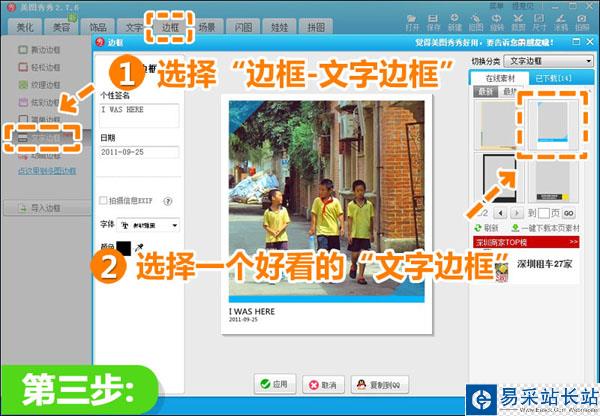Click the 日期 2011-09-25 date field
Viewport: 600px width, 416px height.
(139, 152)
